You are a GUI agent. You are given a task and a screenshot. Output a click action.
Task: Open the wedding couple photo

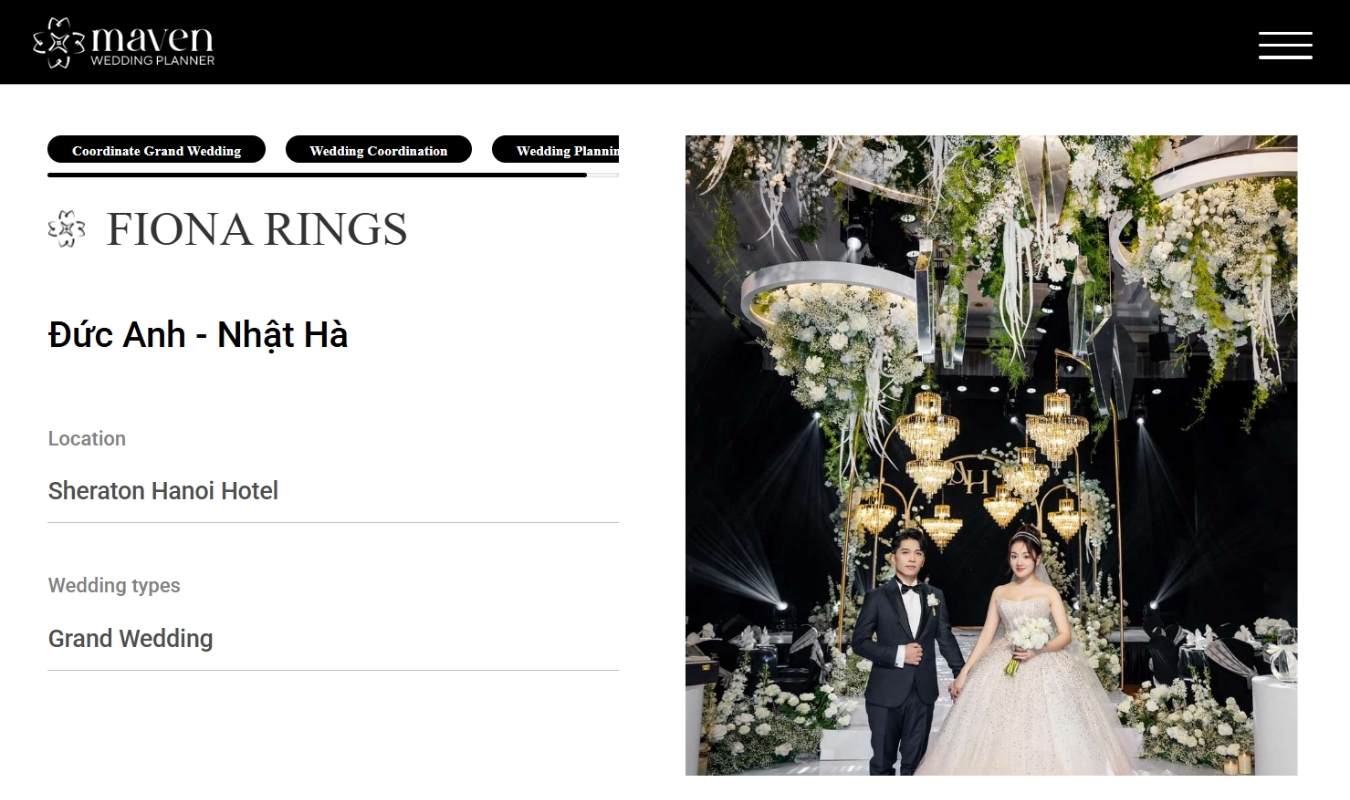click(x=991, y=455)
